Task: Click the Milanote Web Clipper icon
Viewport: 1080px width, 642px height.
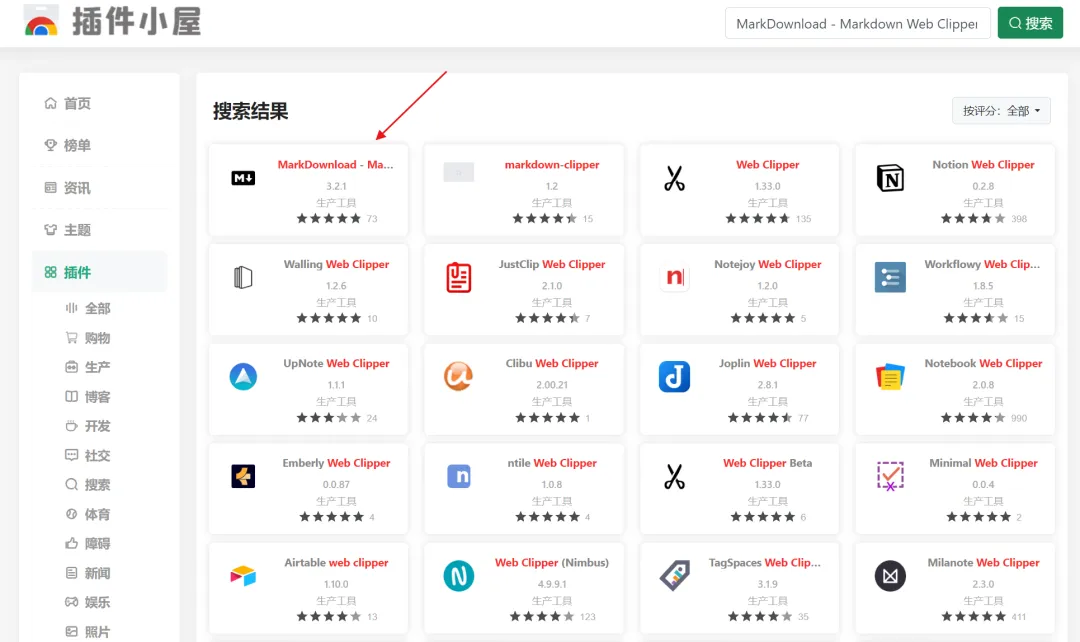Action: (890, 576)
